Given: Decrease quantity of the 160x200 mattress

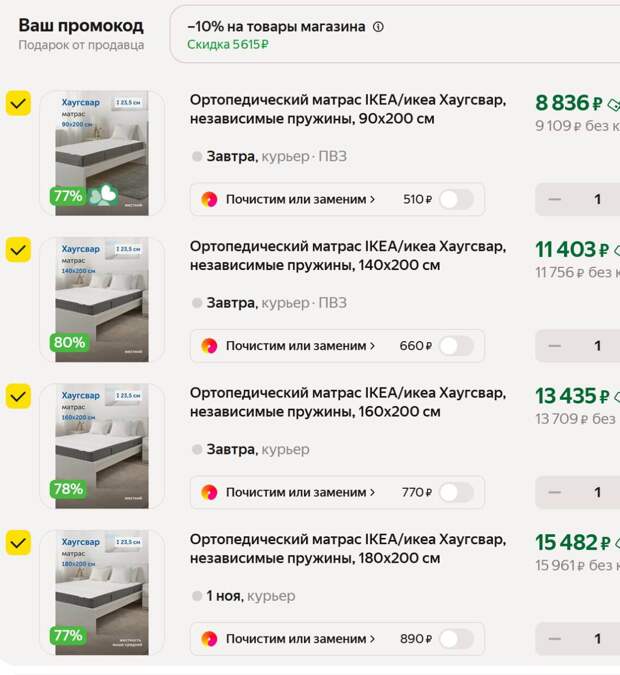Looking at the screenshot, I should [x=554, y=492].
